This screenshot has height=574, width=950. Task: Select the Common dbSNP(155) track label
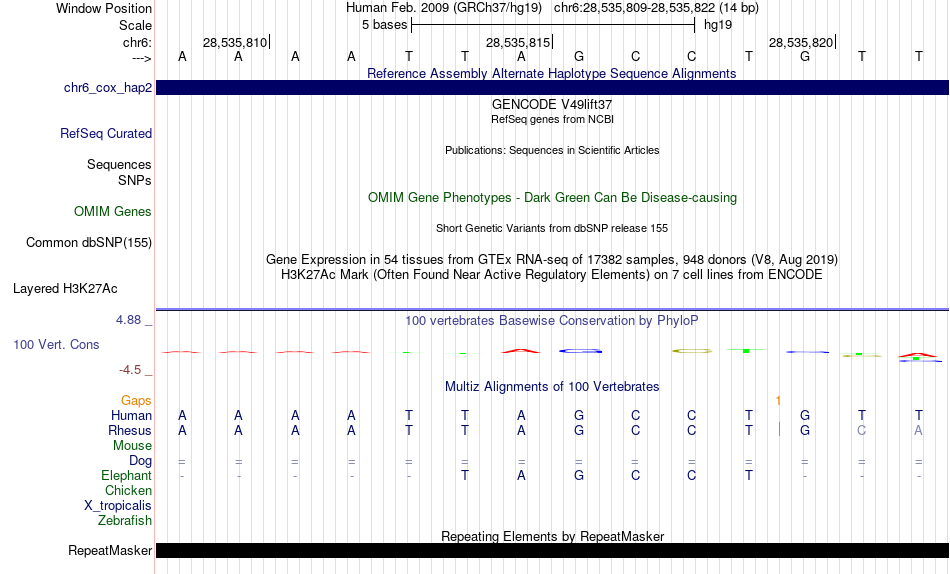[89, 242]
